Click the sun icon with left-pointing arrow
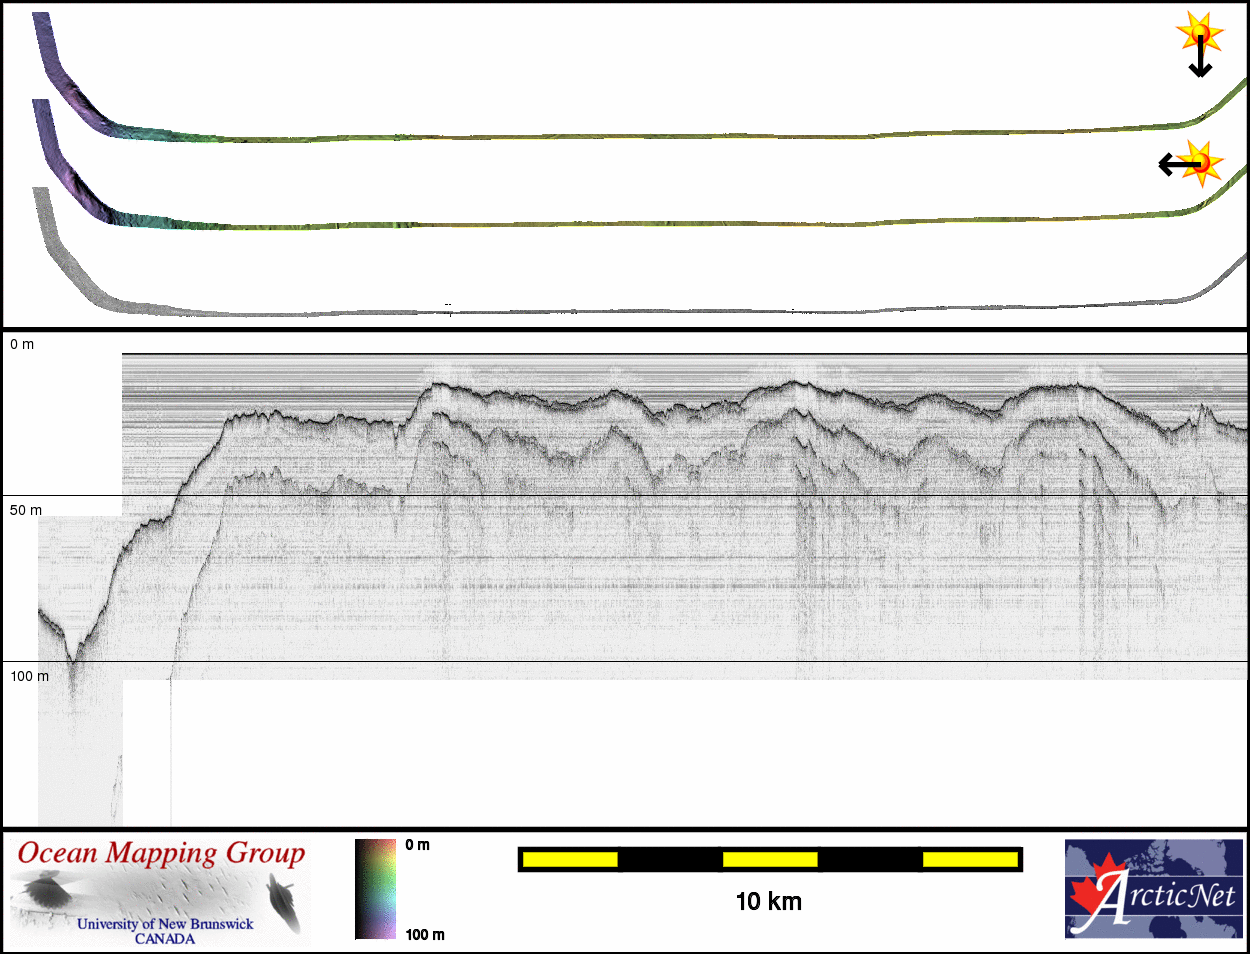 1203,162
